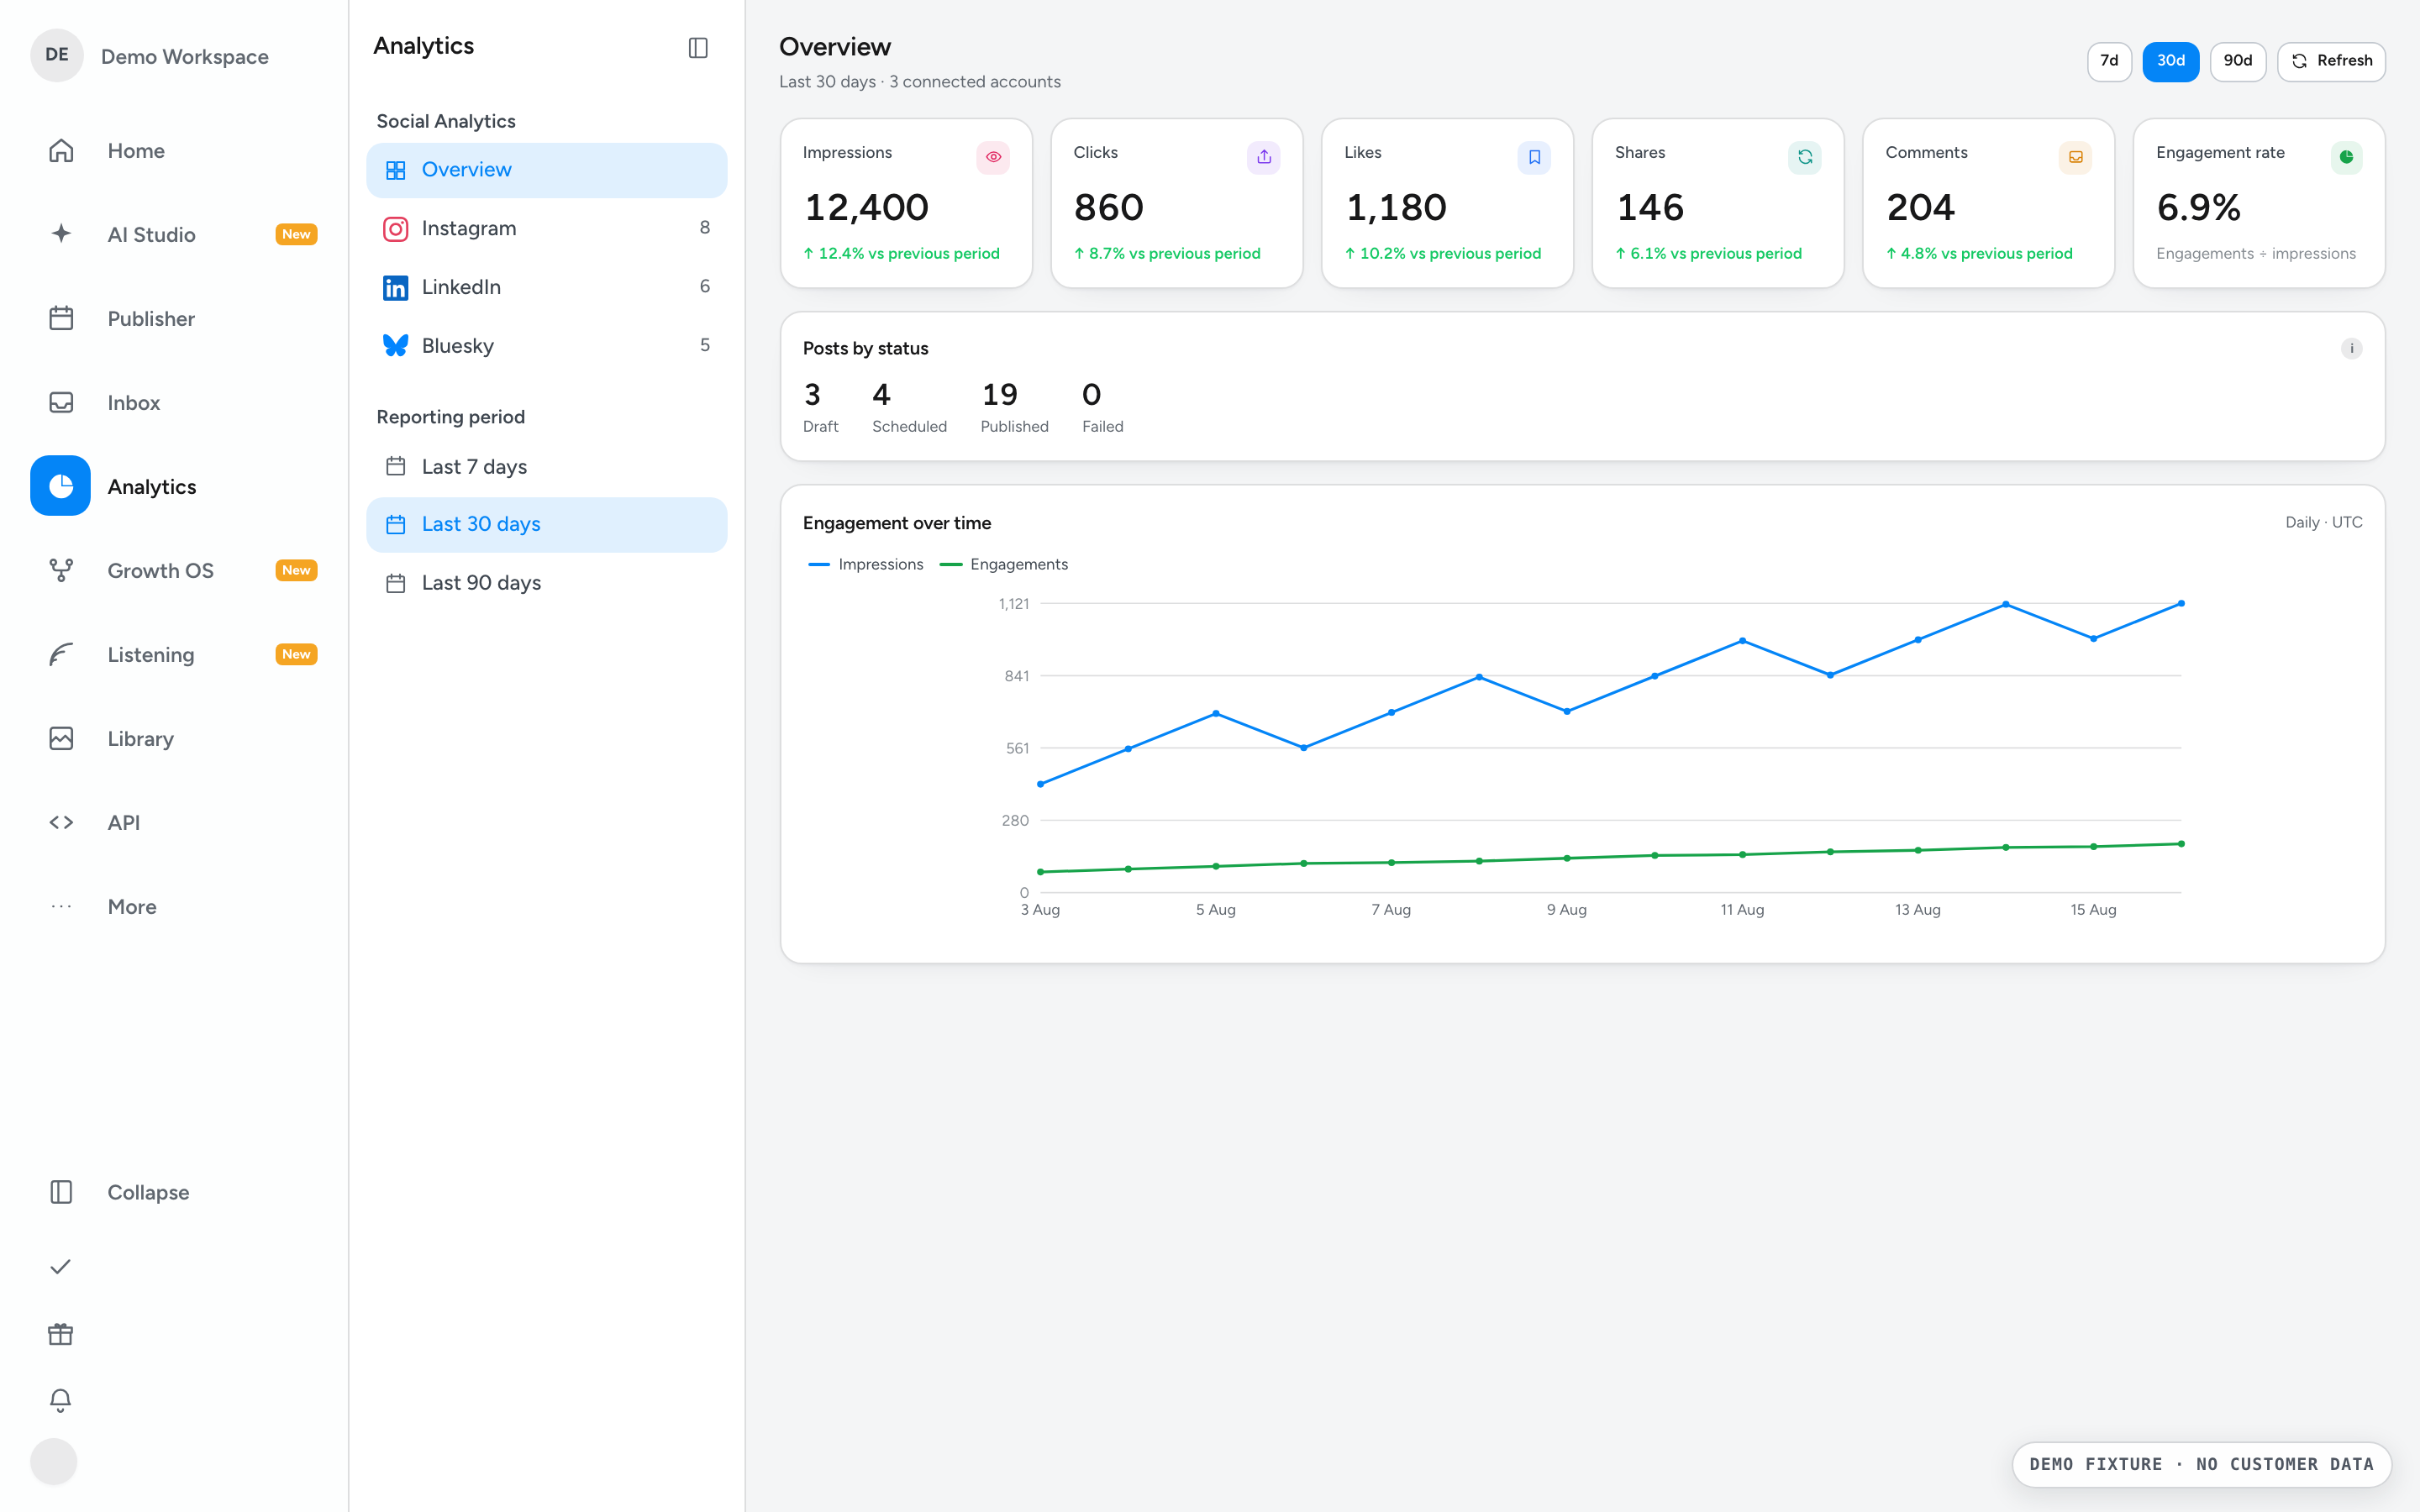Open Growth OS branch icon
2420x1512 pixels.
61,570
